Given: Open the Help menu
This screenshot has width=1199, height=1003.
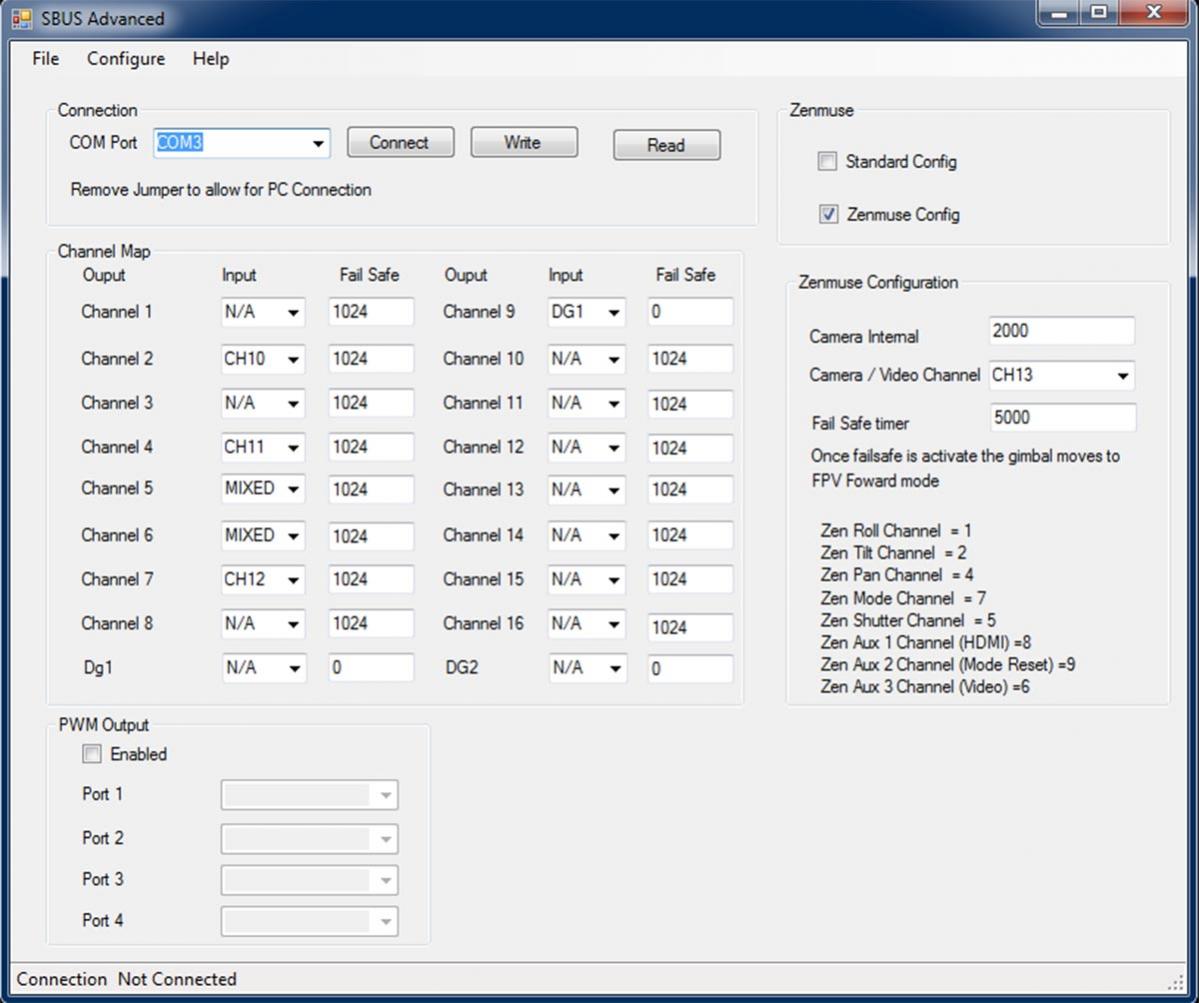Looking at the screenshot, I should (211, 59).
